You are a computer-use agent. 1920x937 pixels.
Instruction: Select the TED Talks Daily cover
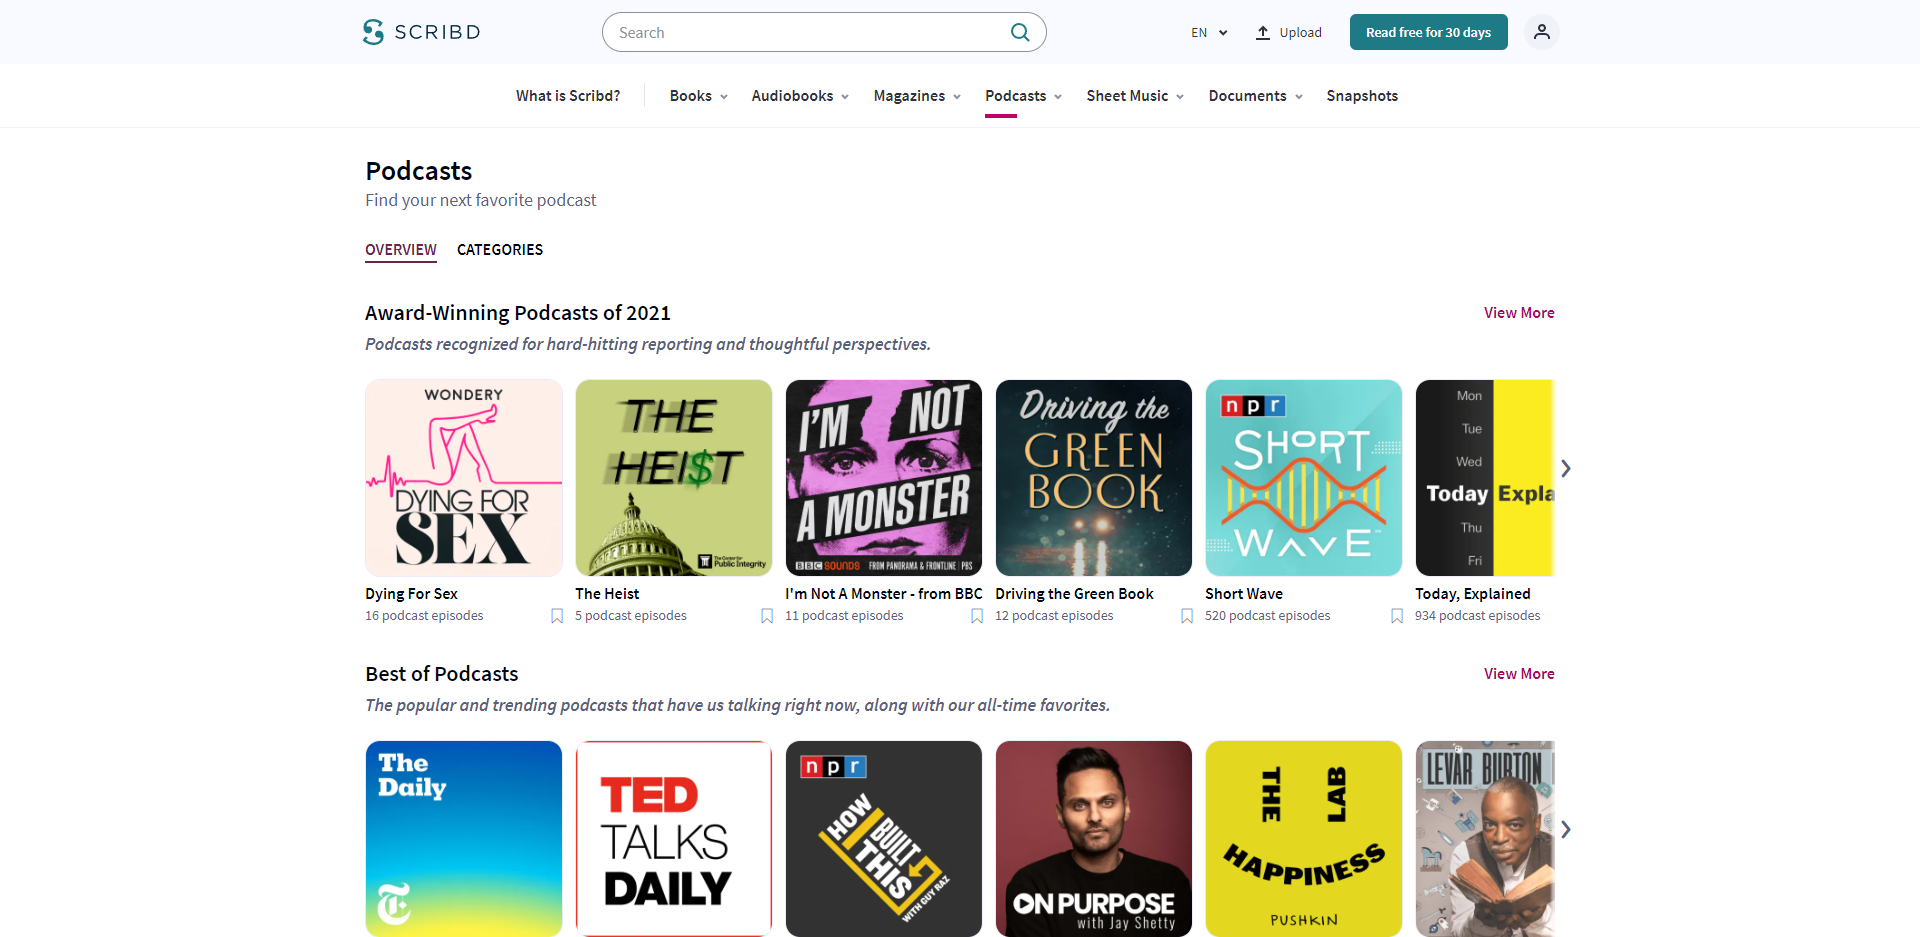point(674,839)
